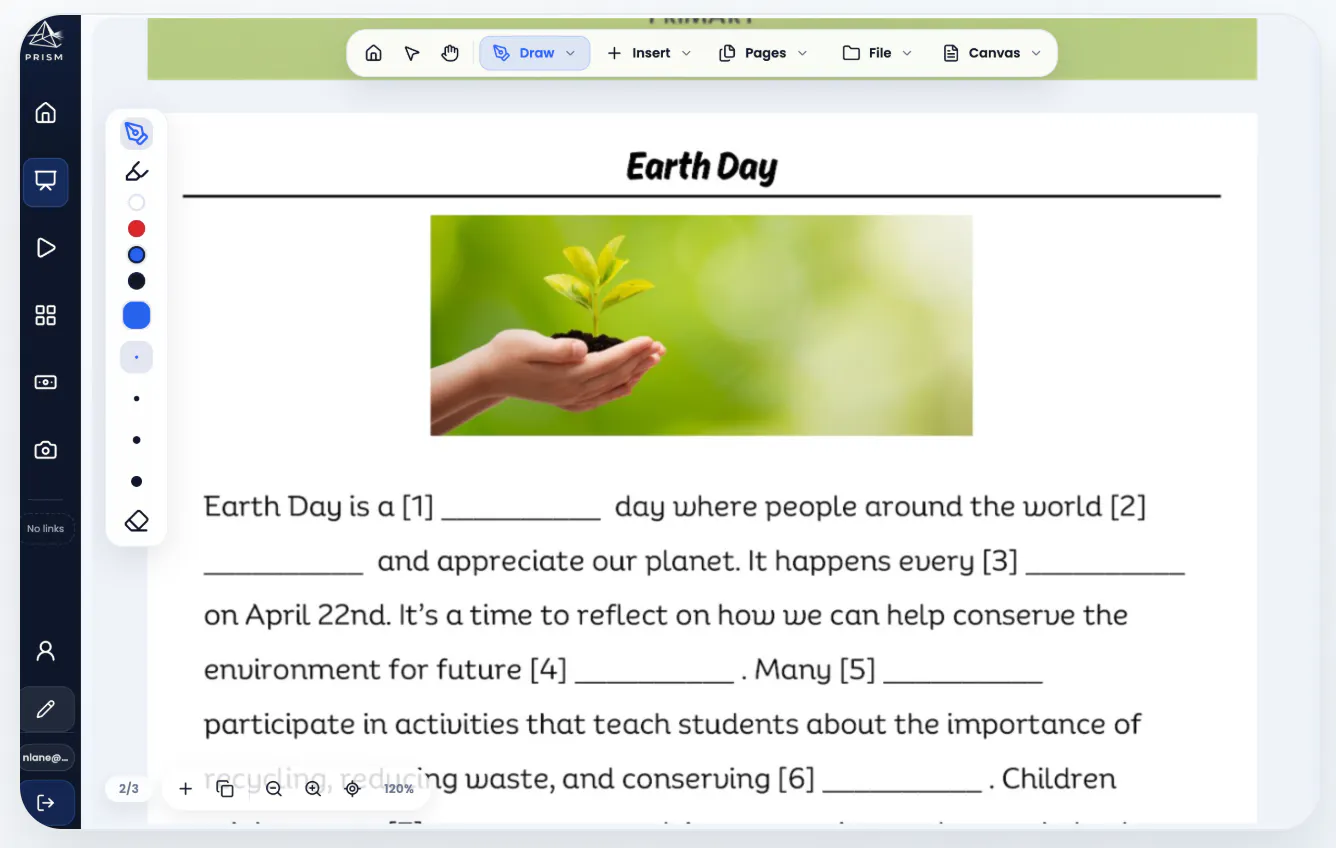This screenshot has height=848, width=1336.
Task: Open the Canvas menu
Action: (x=992, y=53)
